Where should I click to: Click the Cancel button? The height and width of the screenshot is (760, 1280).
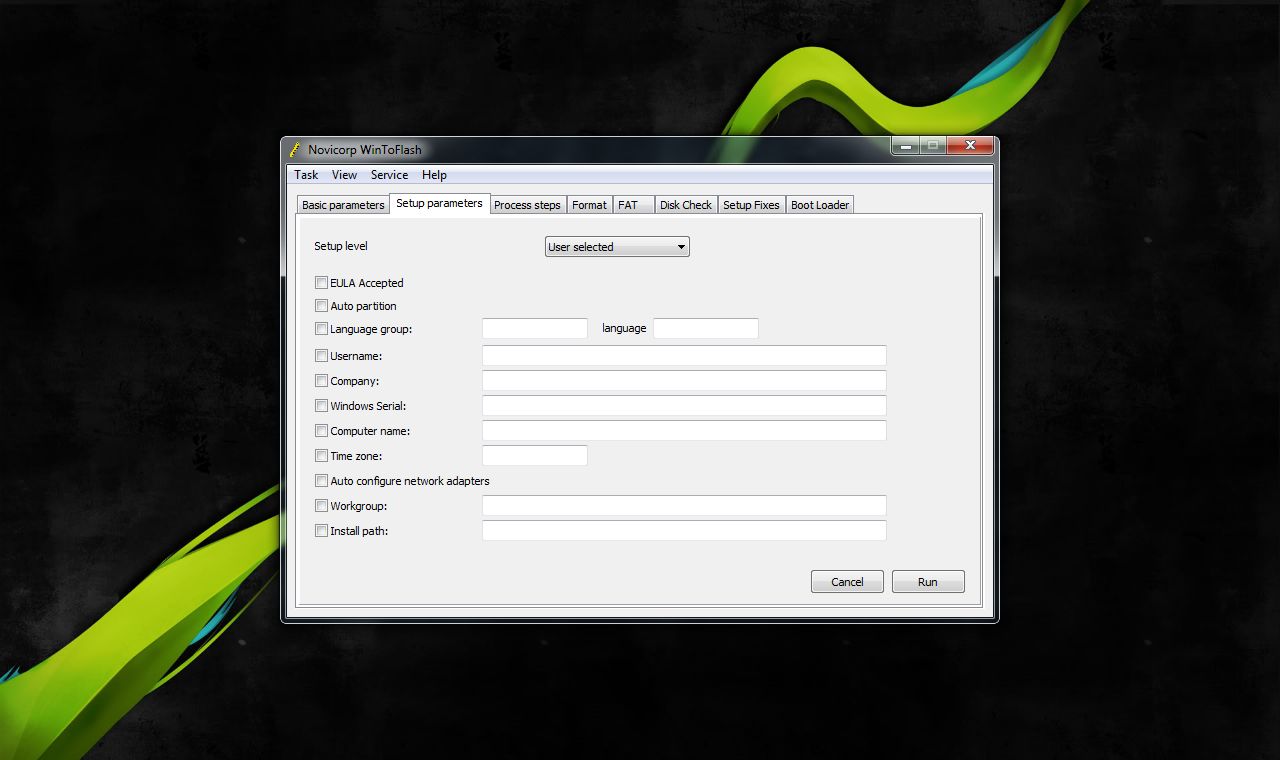pyautogui.click(x=847, y=582)
